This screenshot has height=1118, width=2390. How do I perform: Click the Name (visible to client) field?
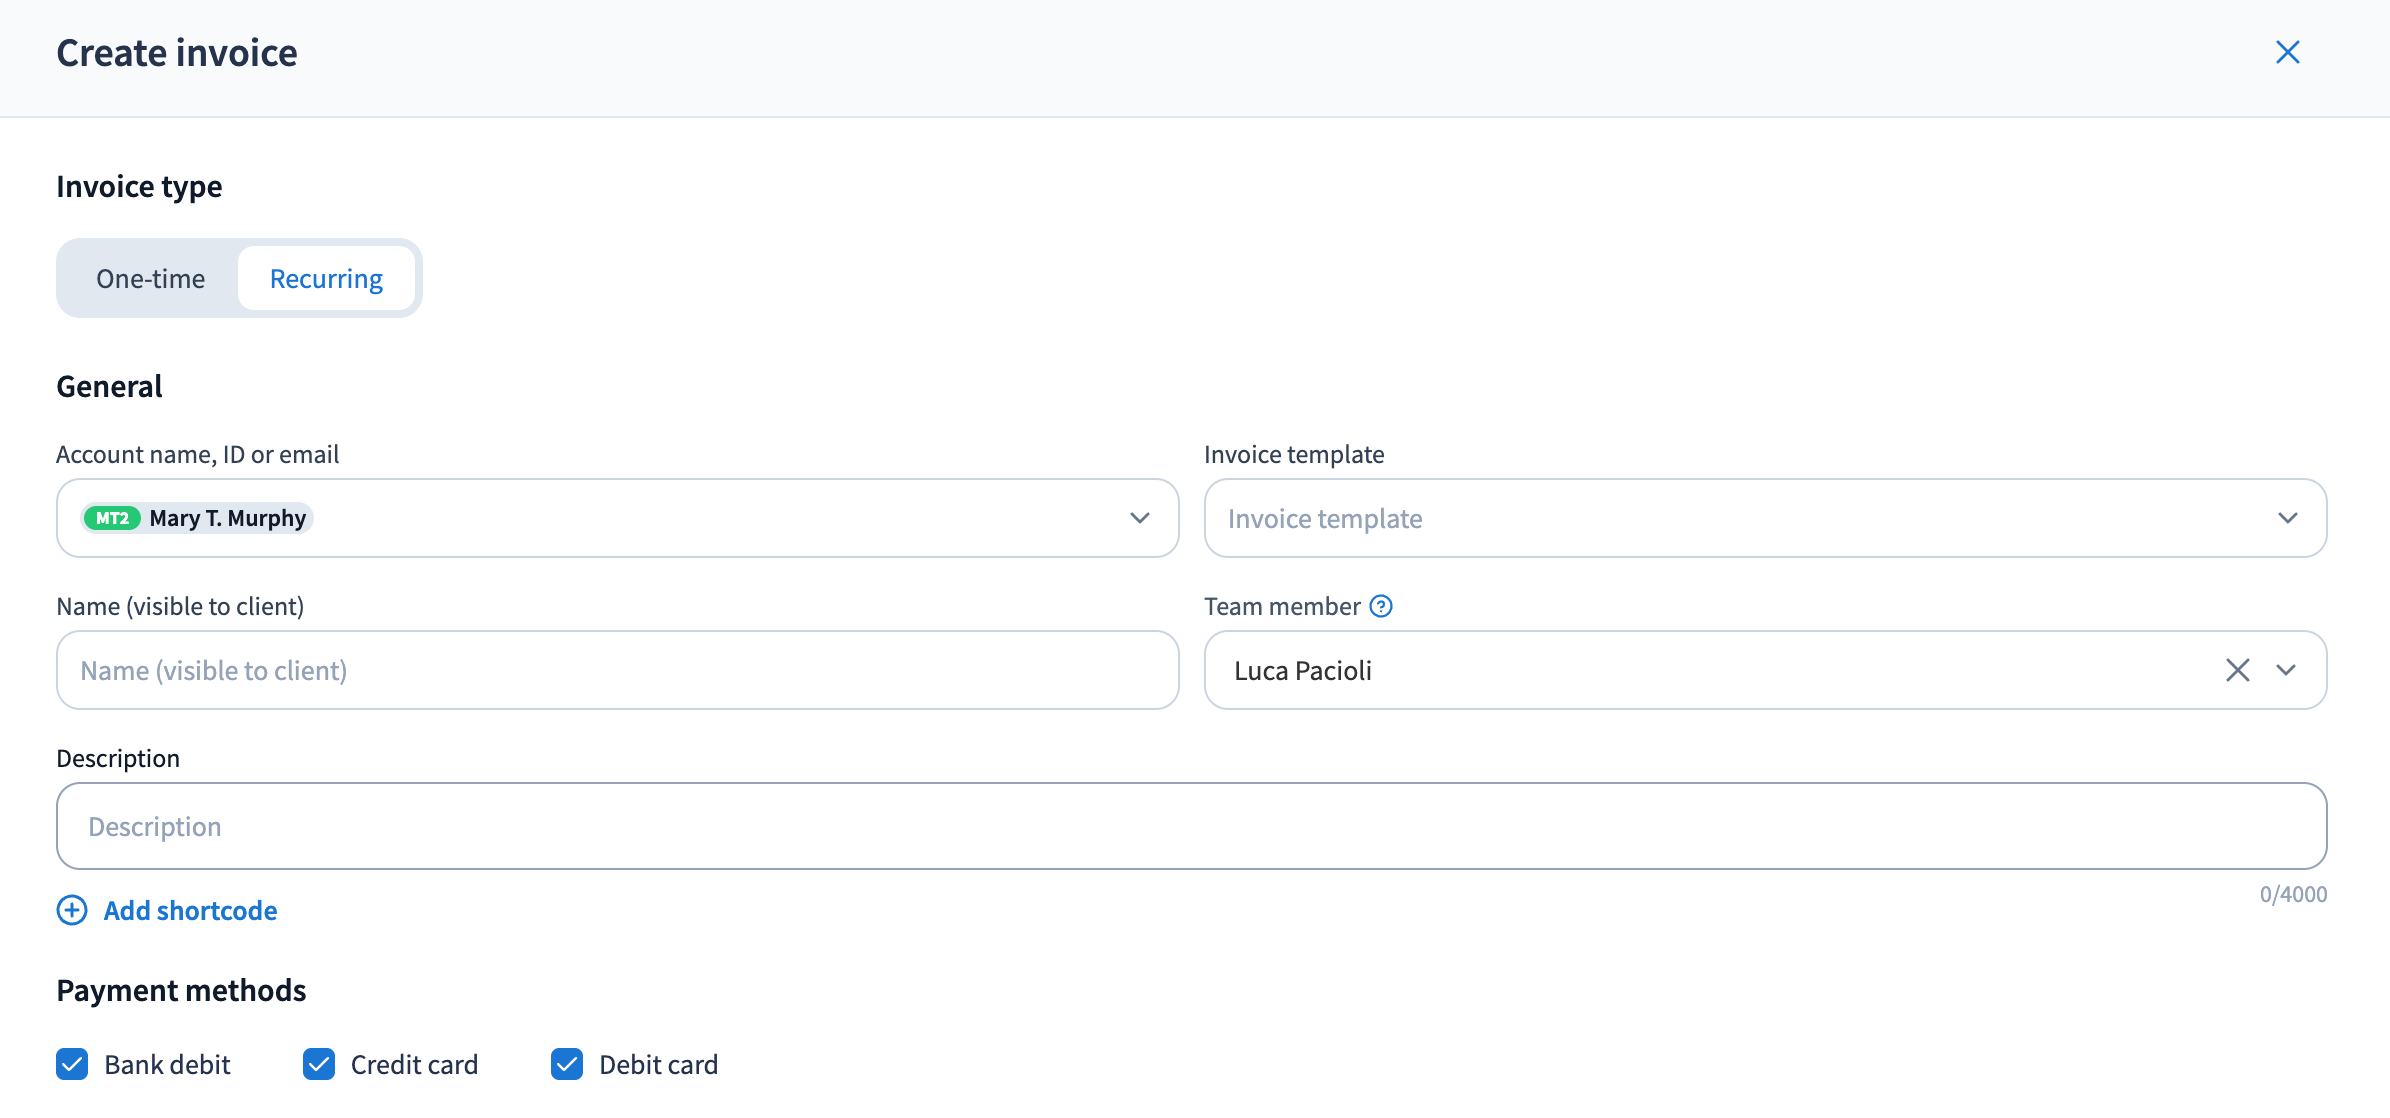point(617,670)
